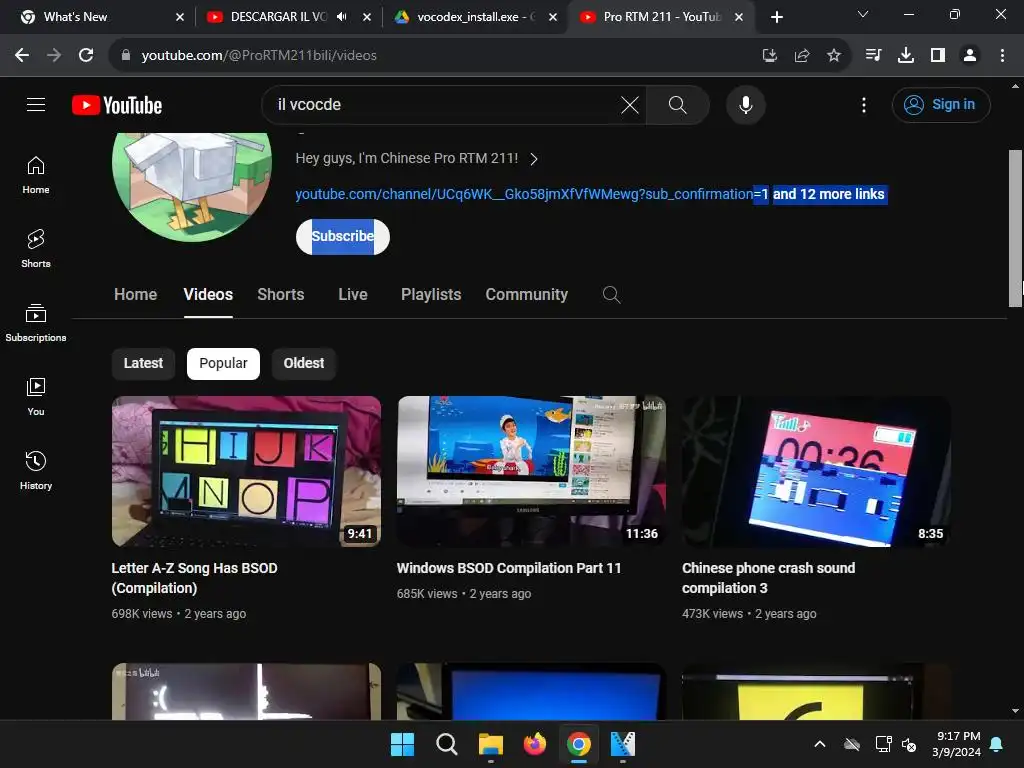The image size is (1024, 768).
Task: Open the channel Live tab
Action: point(353,295)
